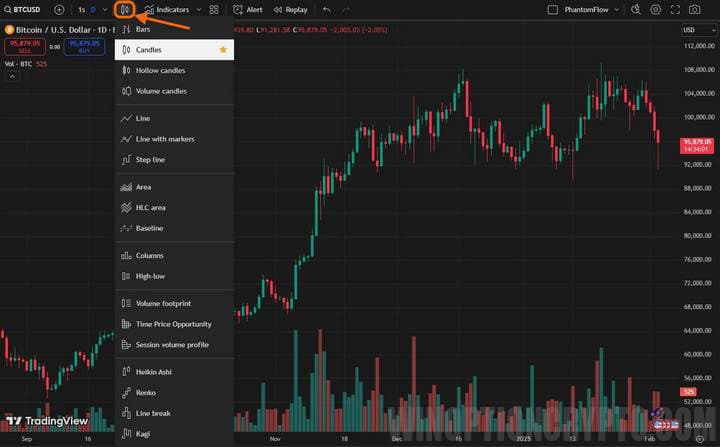This screenshot has height=447, width=720.
Task: Click the chart type candles icon in toolbar
Action: tap(125, 10)
